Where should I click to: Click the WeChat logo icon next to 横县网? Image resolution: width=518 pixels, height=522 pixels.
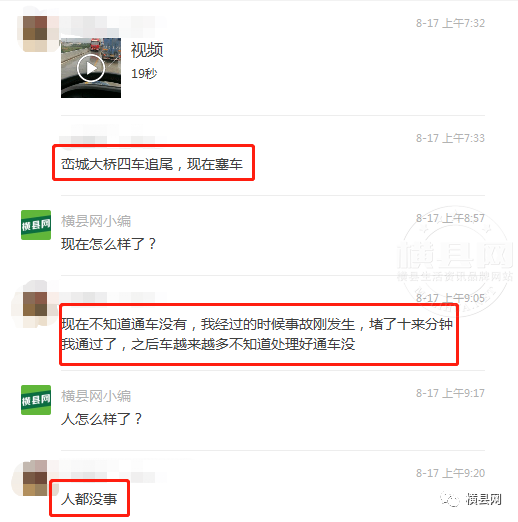(450, 499)
